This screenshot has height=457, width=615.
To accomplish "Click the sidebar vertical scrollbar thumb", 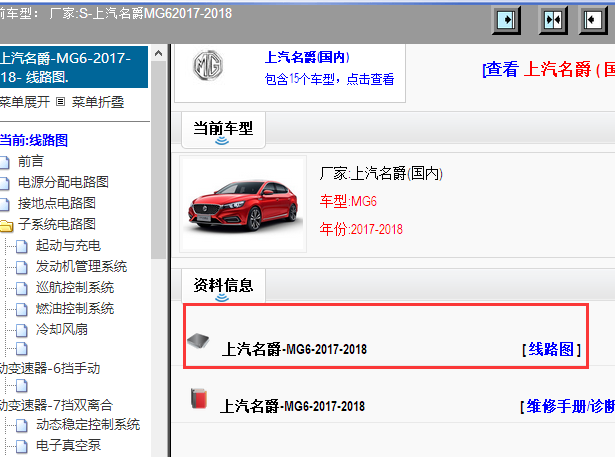I will (158, 160).
